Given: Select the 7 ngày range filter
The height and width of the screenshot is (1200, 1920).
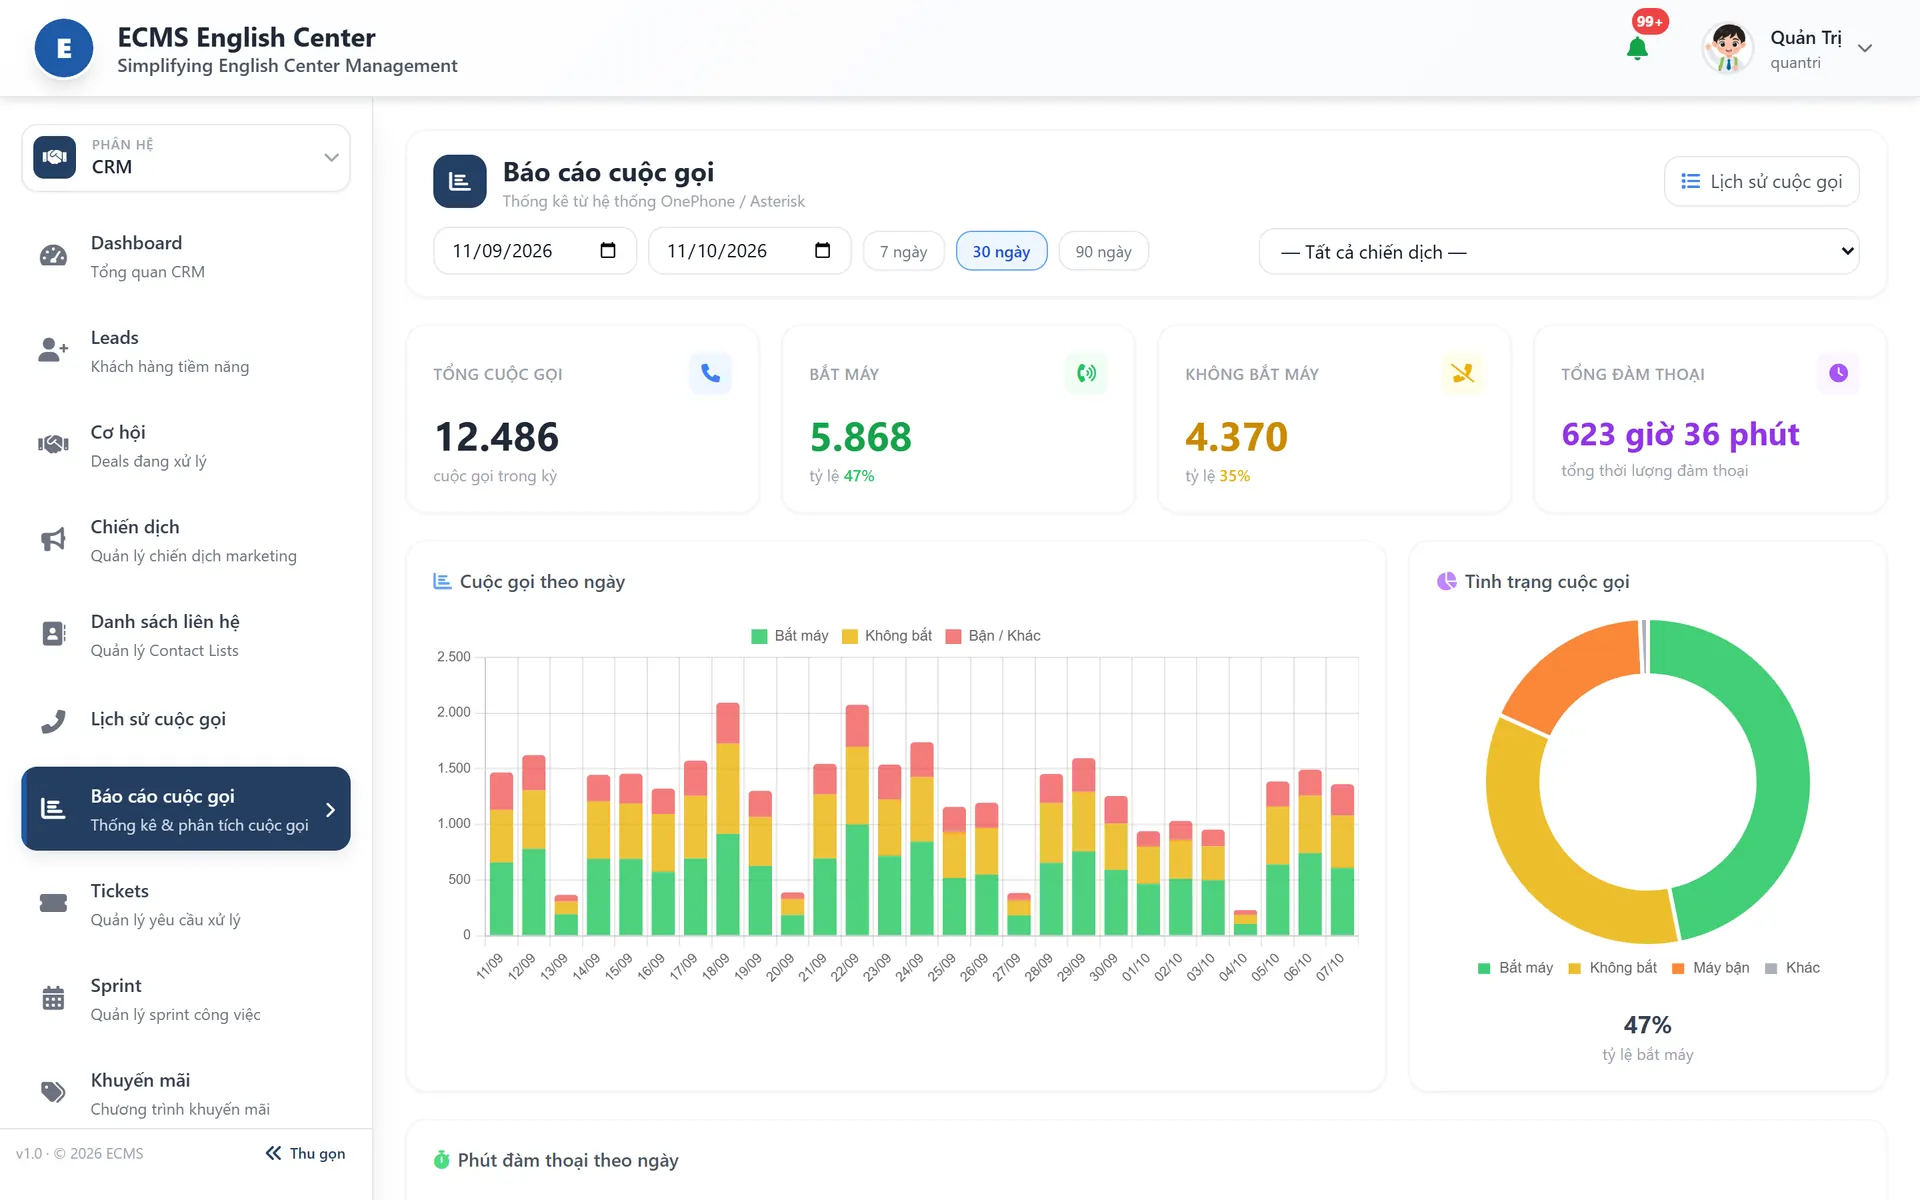Looking at the screenshot, I should point(904,251).
